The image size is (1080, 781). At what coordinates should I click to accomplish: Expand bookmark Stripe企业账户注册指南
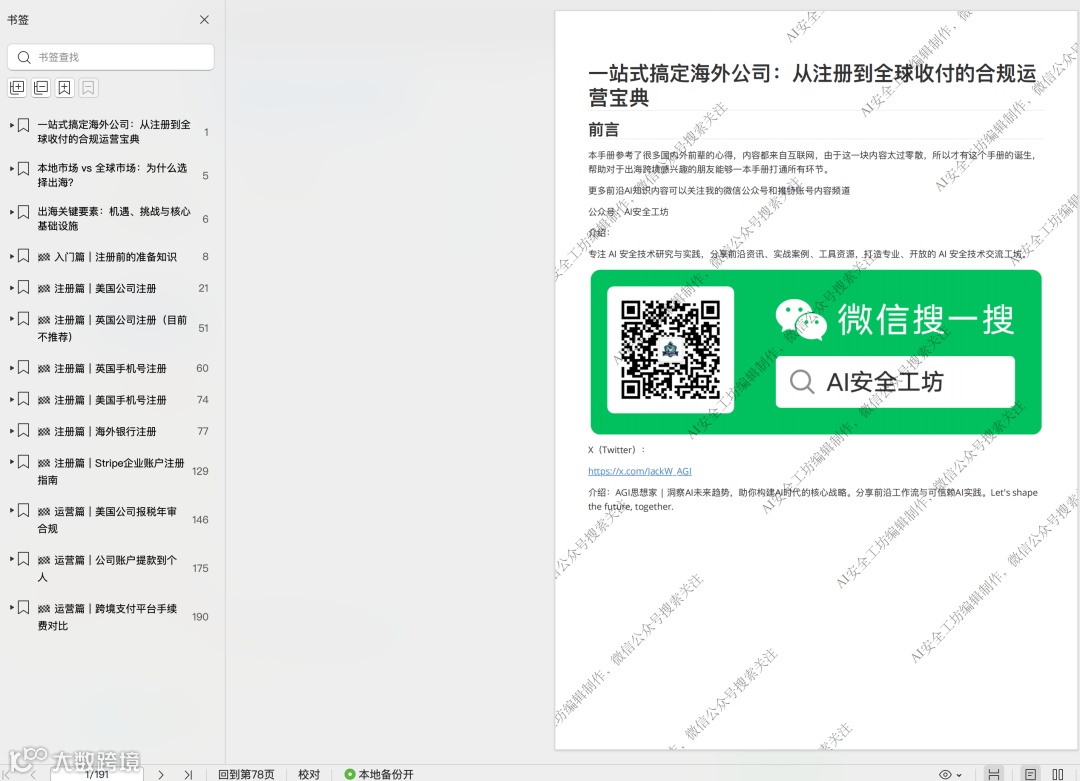pos(12,462)
